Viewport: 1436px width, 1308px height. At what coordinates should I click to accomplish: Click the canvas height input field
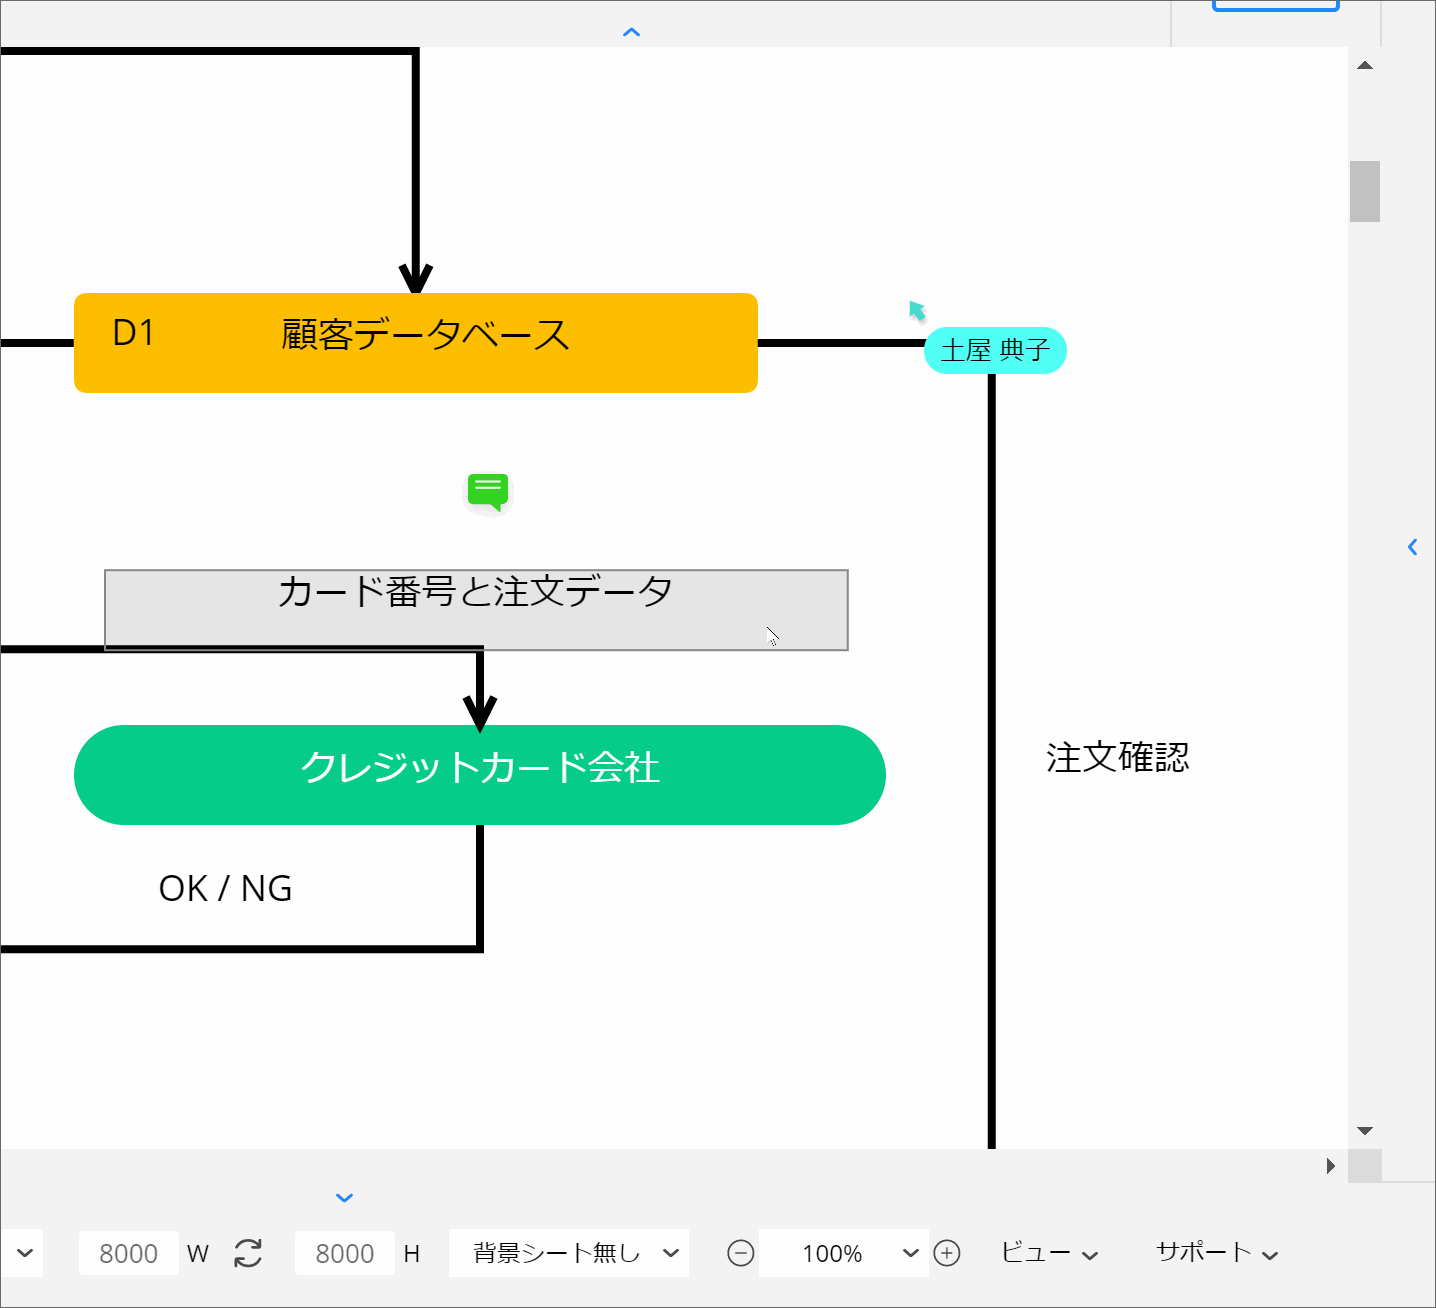[x=344, y=1253]
